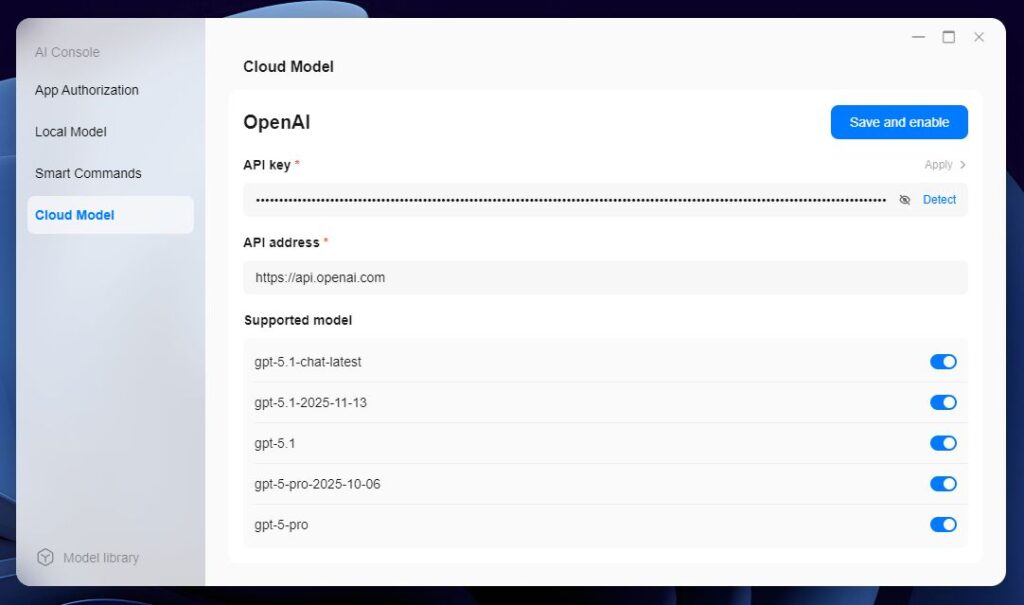Open the App Authorization section
This screenshot has width=1024, height=605.
click(x=87, y=90)
